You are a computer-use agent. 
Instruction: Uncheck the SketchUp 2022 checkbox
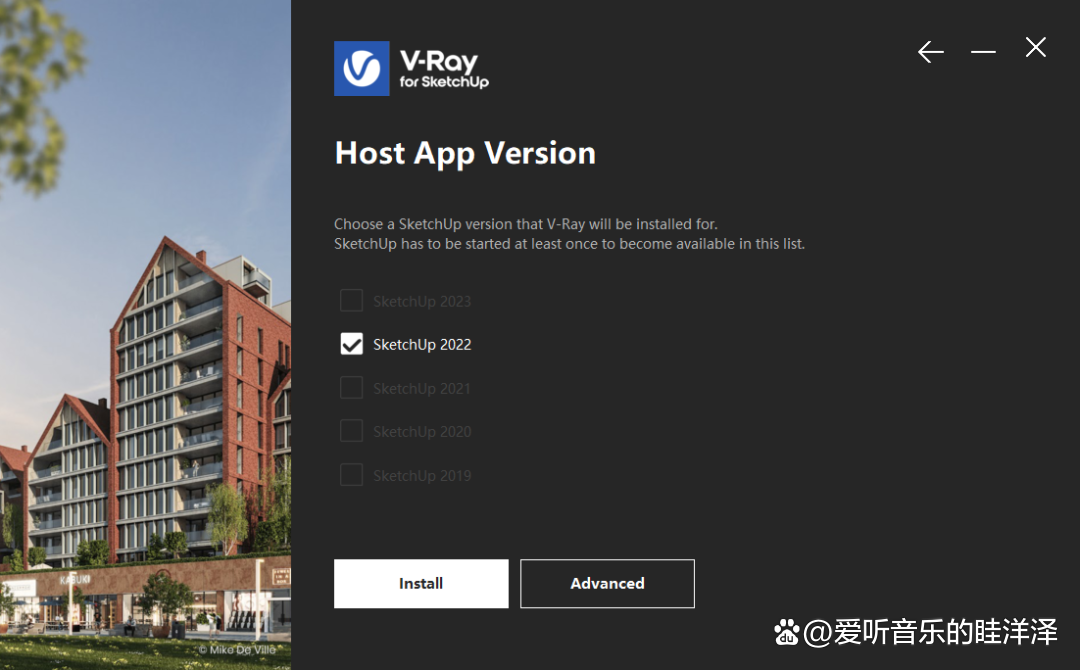tap(351, 344)
